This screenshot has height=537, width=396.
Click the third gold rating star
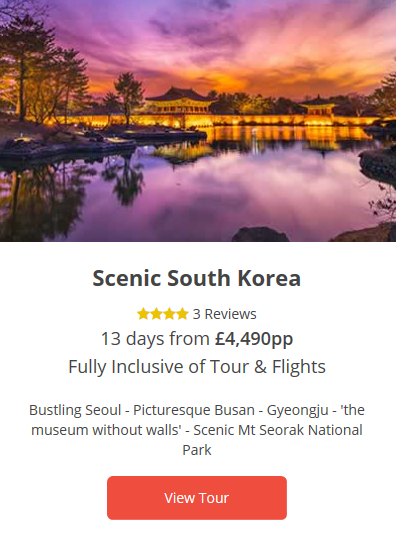point(169,314)
